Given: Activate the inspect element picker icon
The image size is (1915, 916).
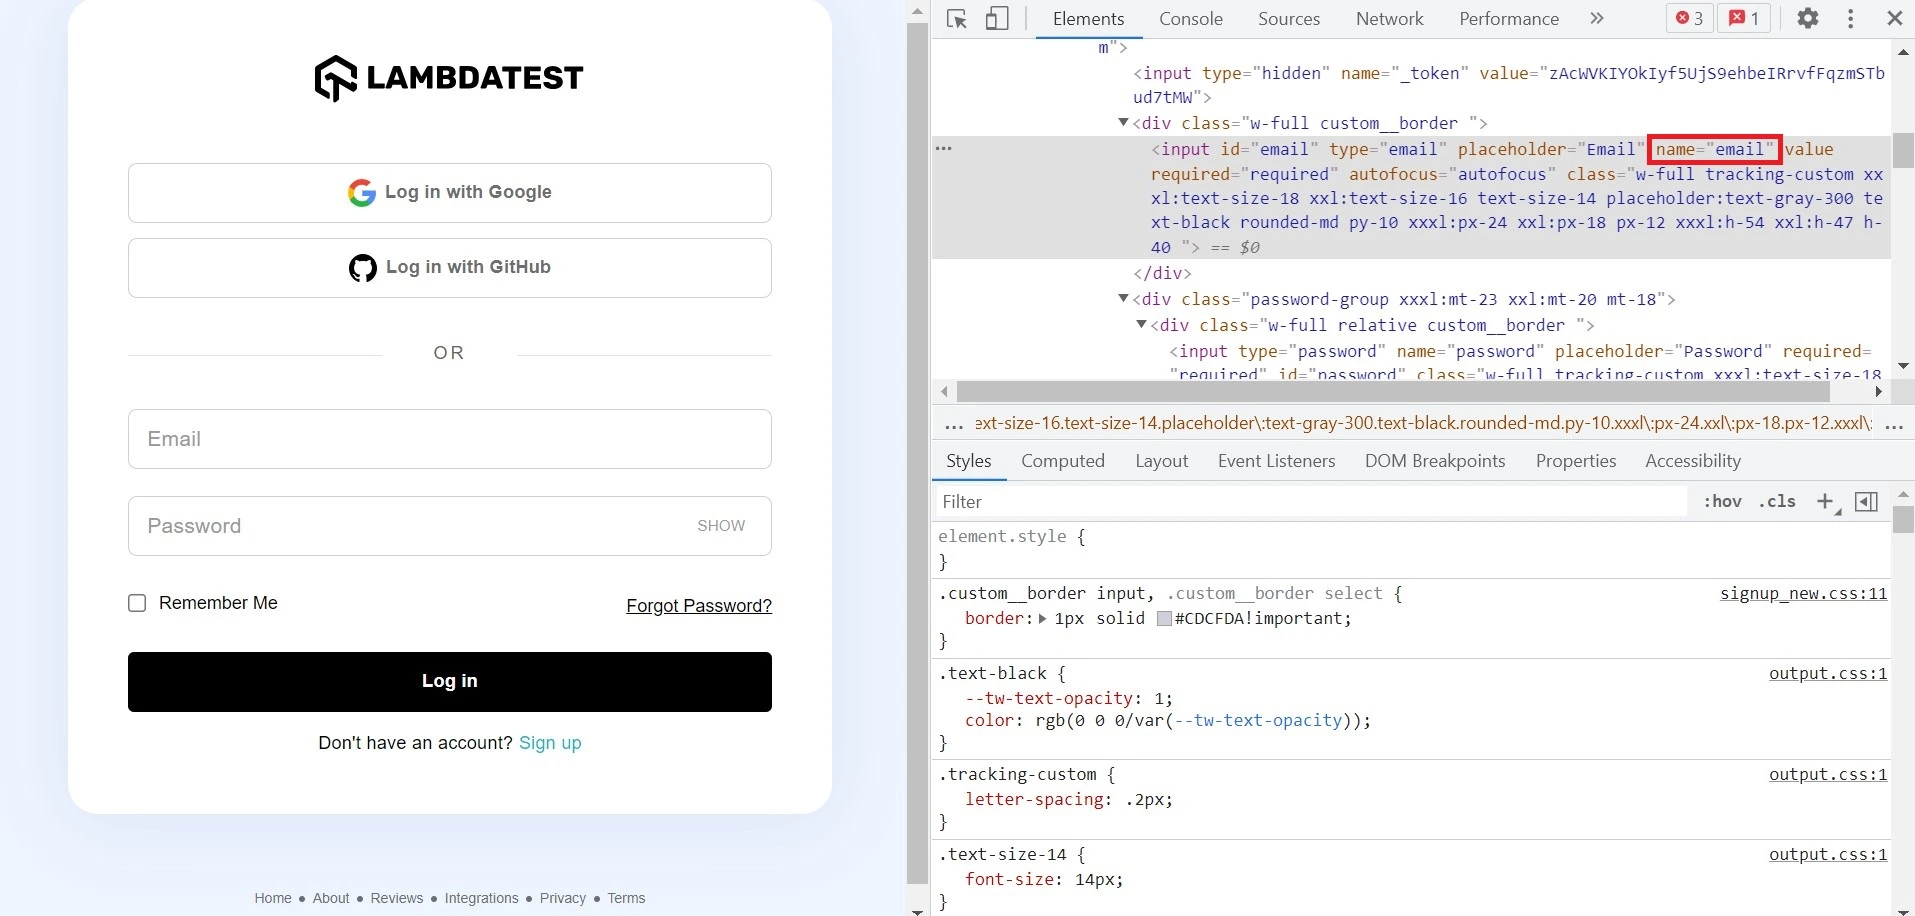Looking at the screenshot, I should coord(957,19).
